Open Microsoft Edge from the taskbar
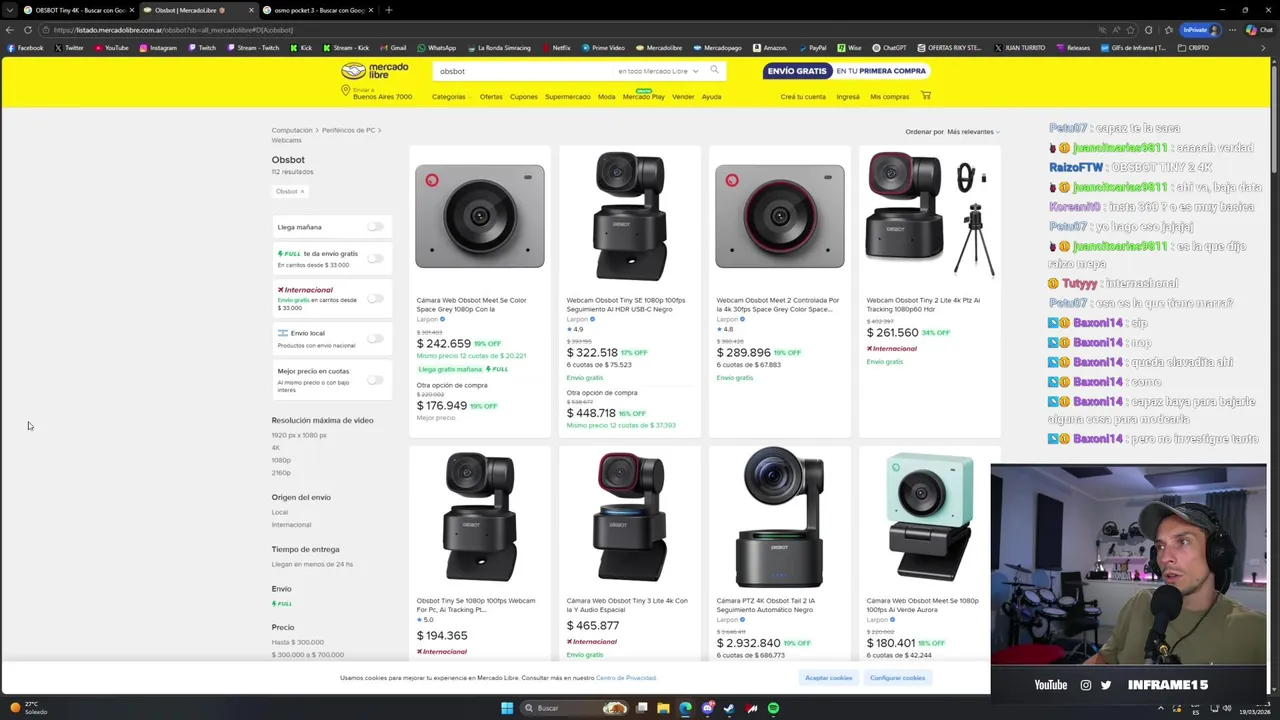 [x=685, y=708]
